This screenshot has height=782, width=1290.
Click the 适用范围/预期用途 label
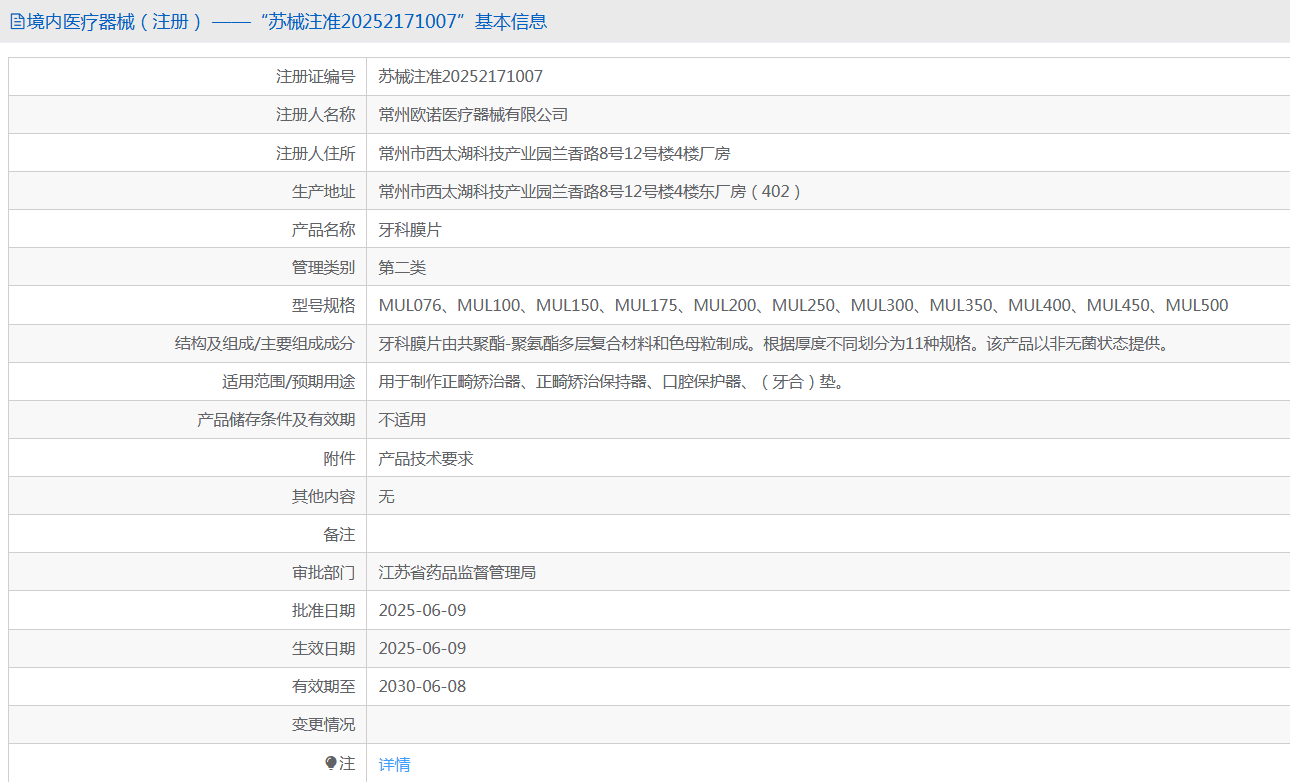pos(288,381)
